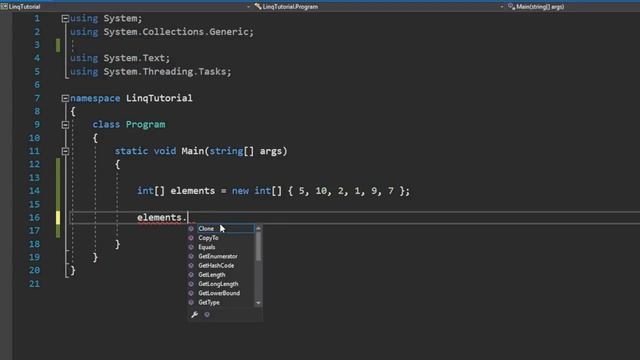The width and height of the screenshot is (640, 360).
Task: Click the 'static' keyword on line 11
Action: pyautogui.click(x=131, y=151)
